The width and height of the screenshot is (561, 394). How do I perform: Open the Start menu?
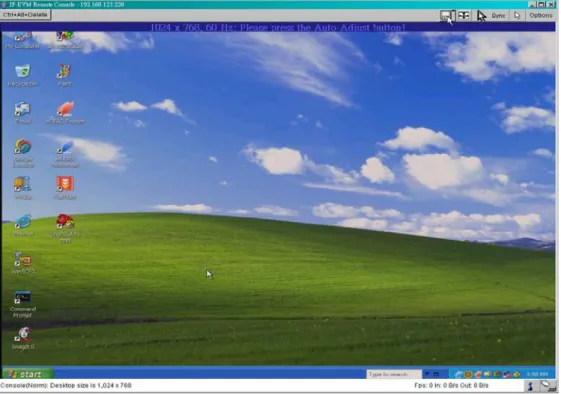27,374
